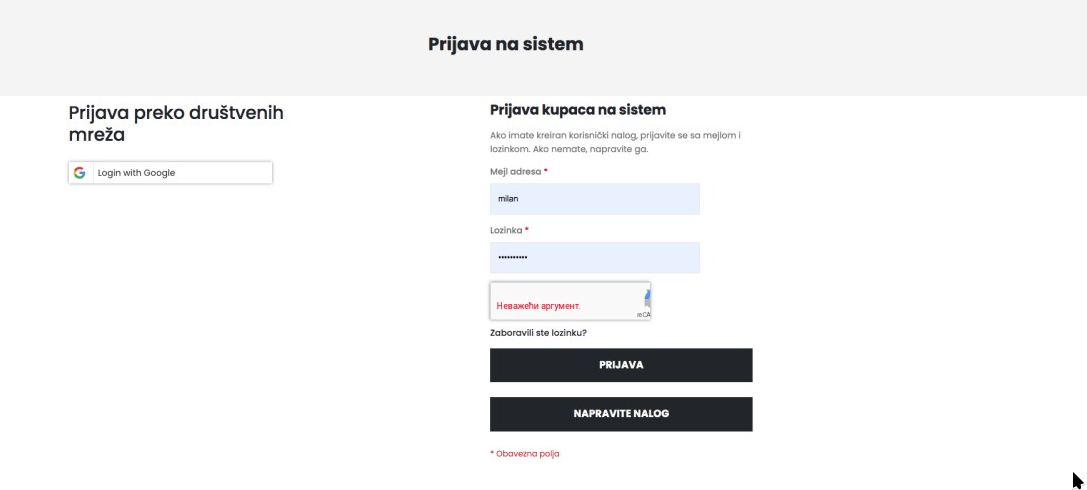Click the red asterisk beside Mejl adresa
1087x490 pixels.
coord(546,172)
